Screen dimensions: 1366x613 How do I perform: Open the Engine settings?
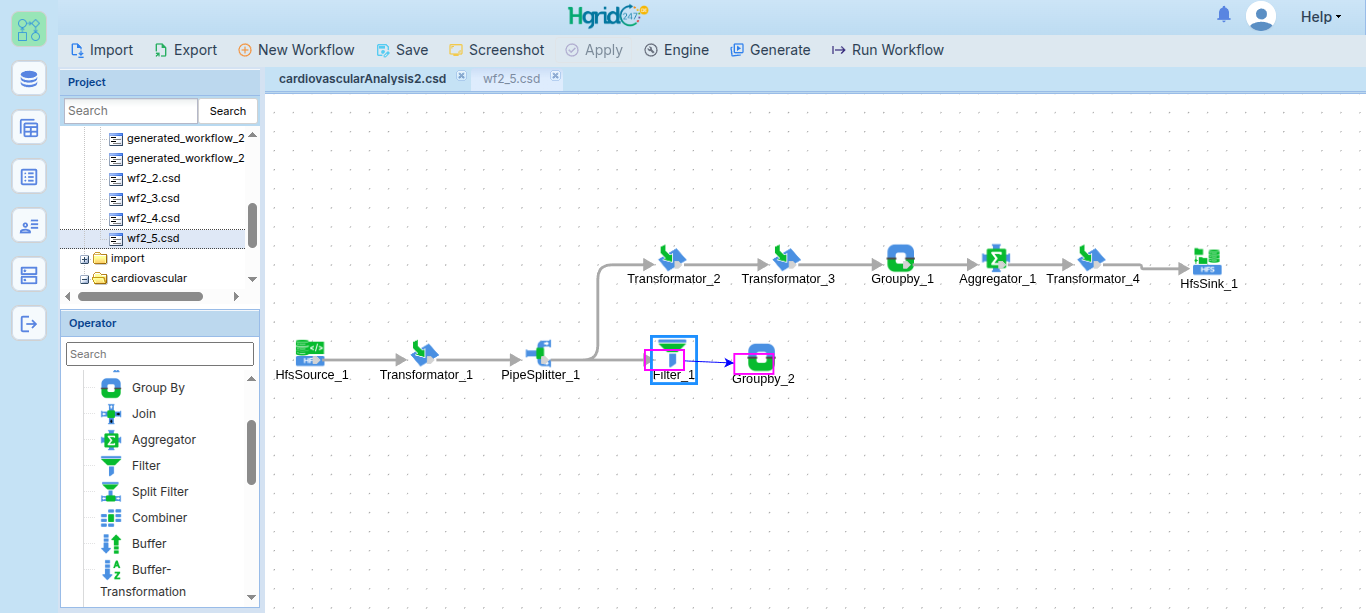[x=676, y=50]
